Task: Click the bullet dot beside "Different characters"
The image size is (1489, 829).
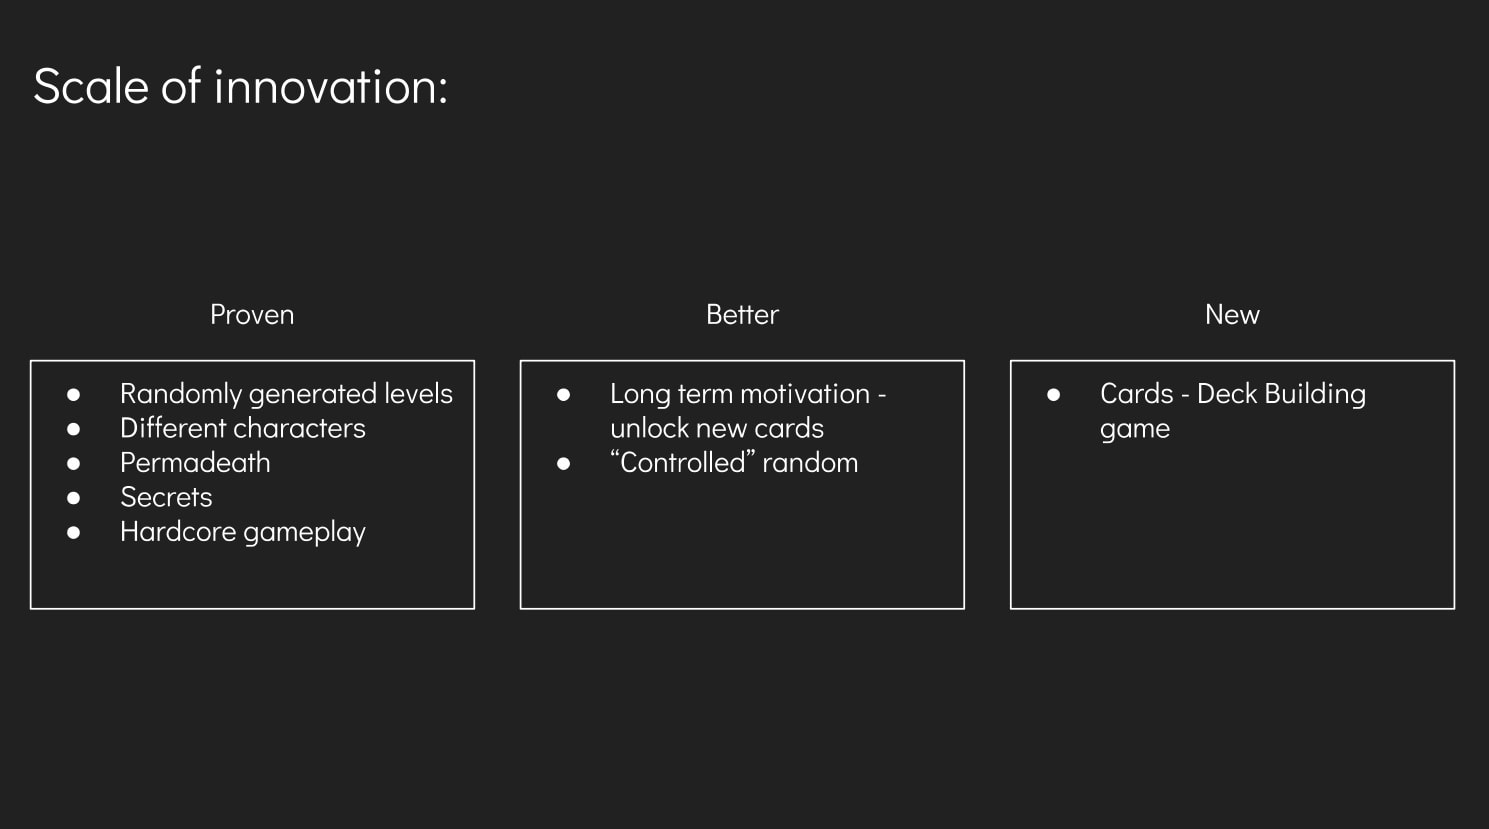Action: tap(73, 429)
